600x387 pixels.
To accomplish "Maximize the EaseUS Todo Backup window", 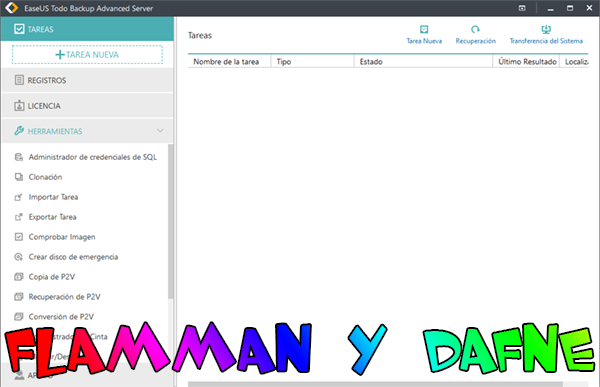I will 570,8.
